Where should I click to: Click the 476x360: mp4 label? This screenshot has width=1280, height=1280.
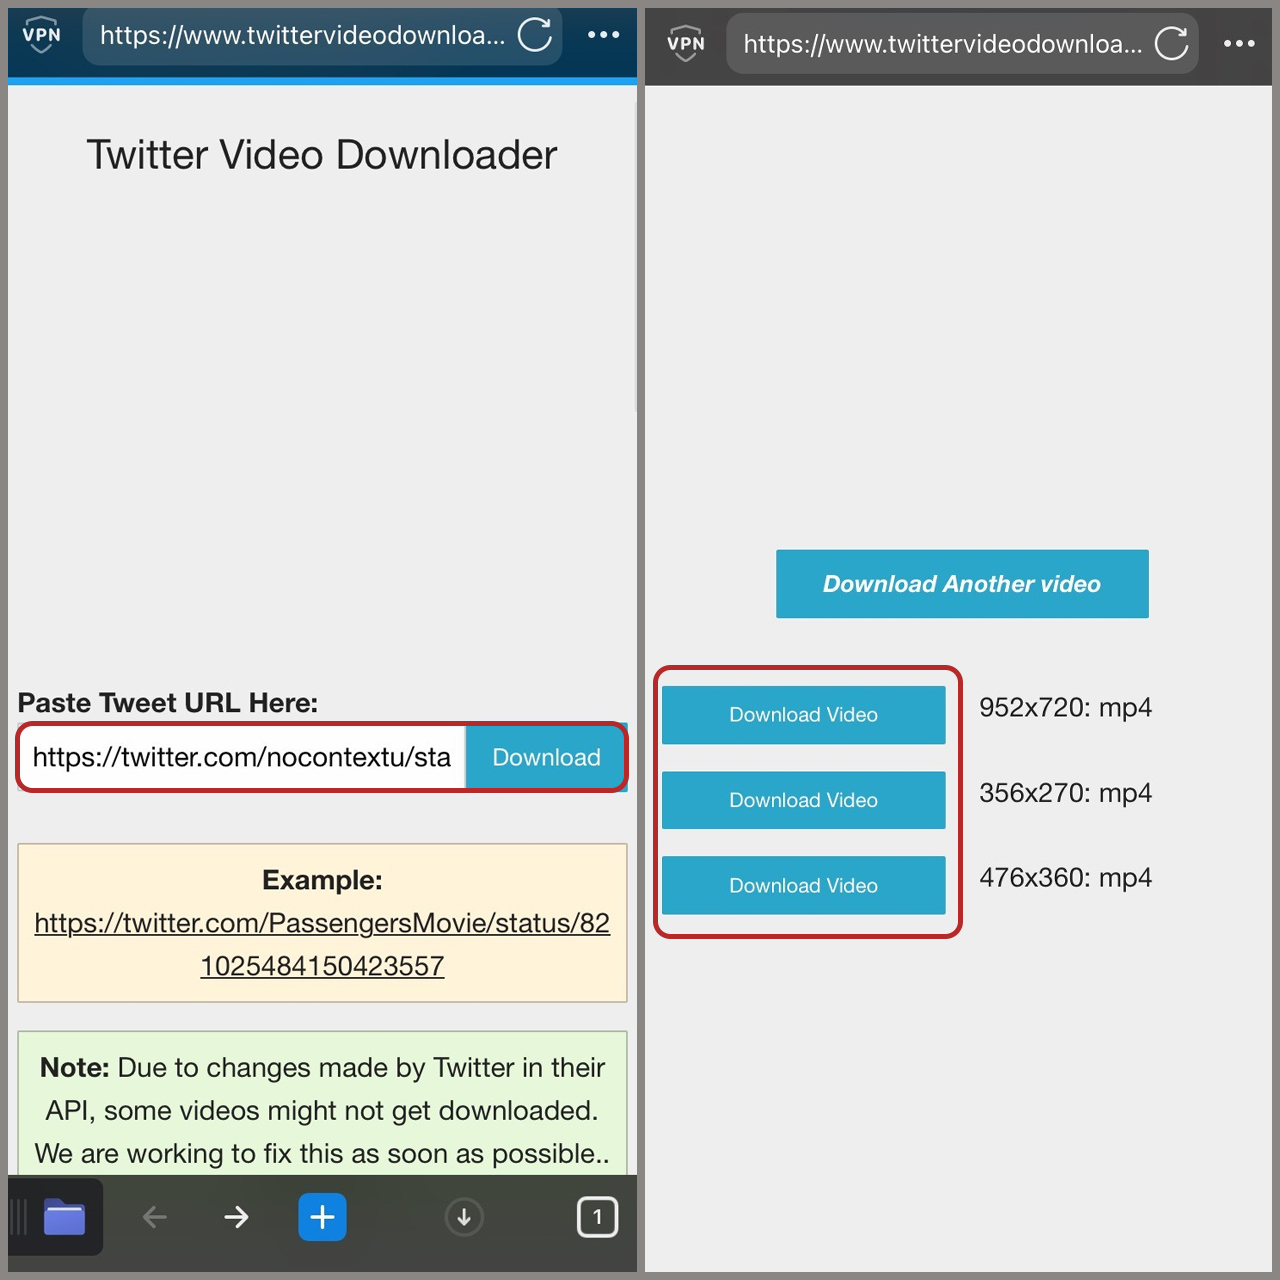coord(1065,878)
